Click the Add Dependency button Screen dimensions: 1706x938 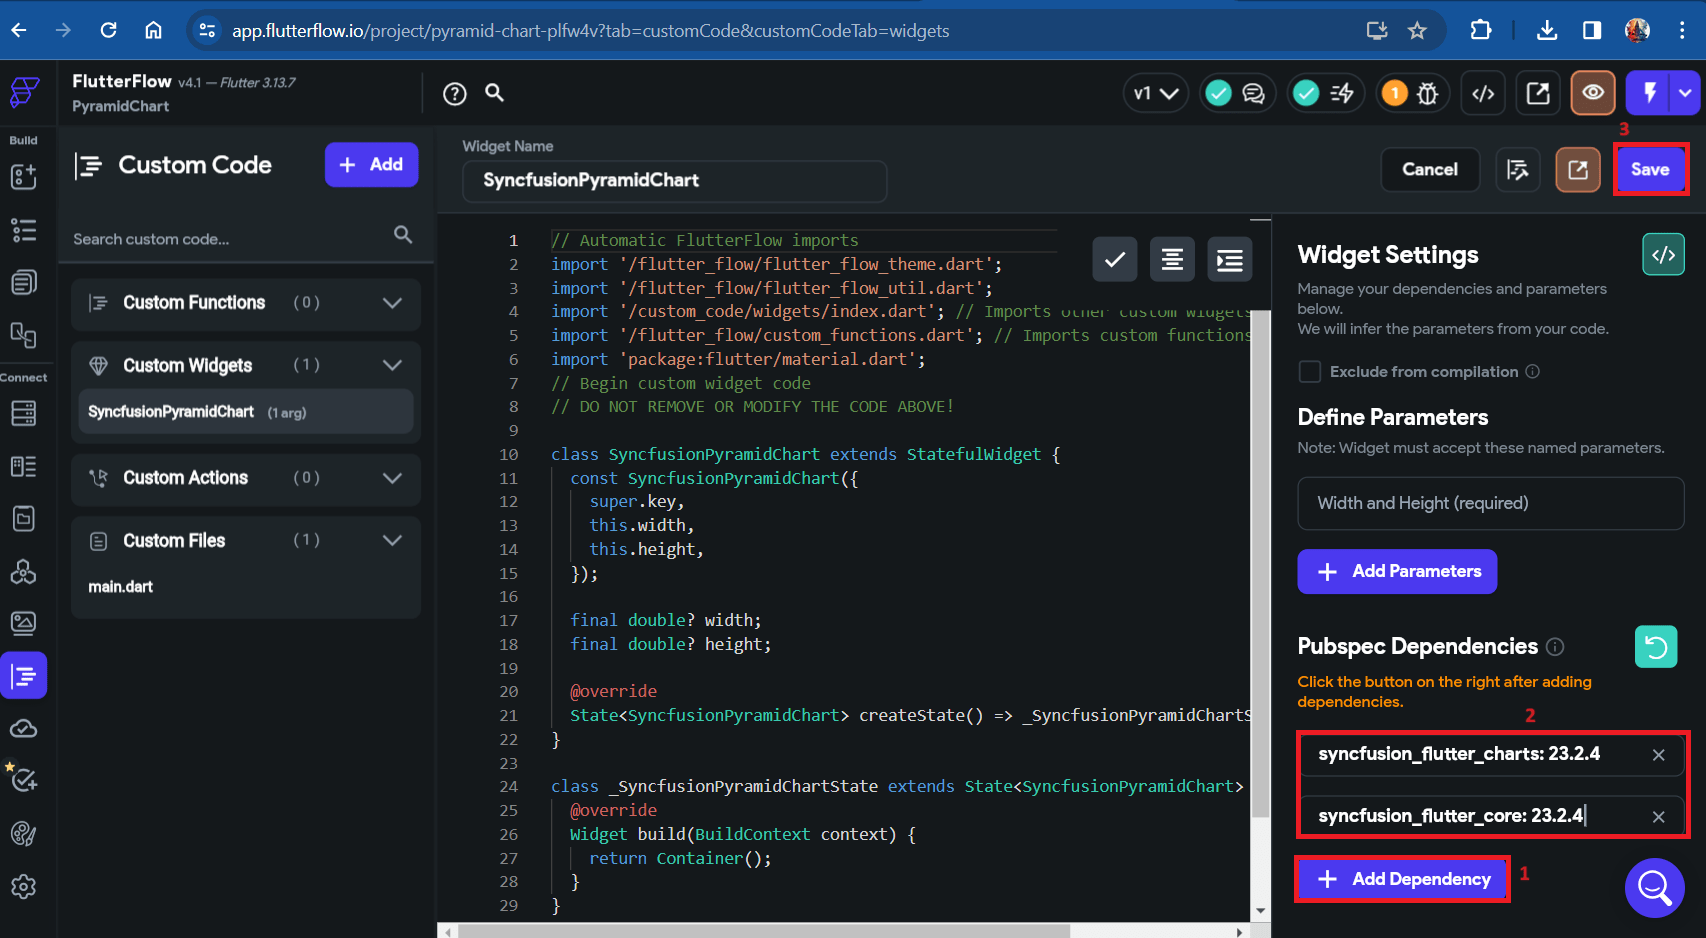coord(1403,879)
